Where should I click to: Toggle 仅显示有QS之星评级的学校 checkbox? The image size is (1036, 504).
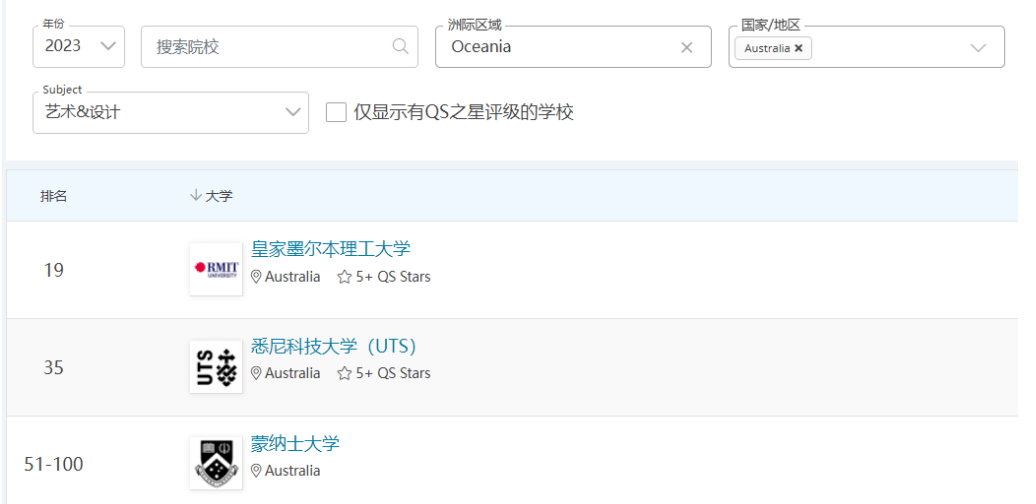(336, 112)
